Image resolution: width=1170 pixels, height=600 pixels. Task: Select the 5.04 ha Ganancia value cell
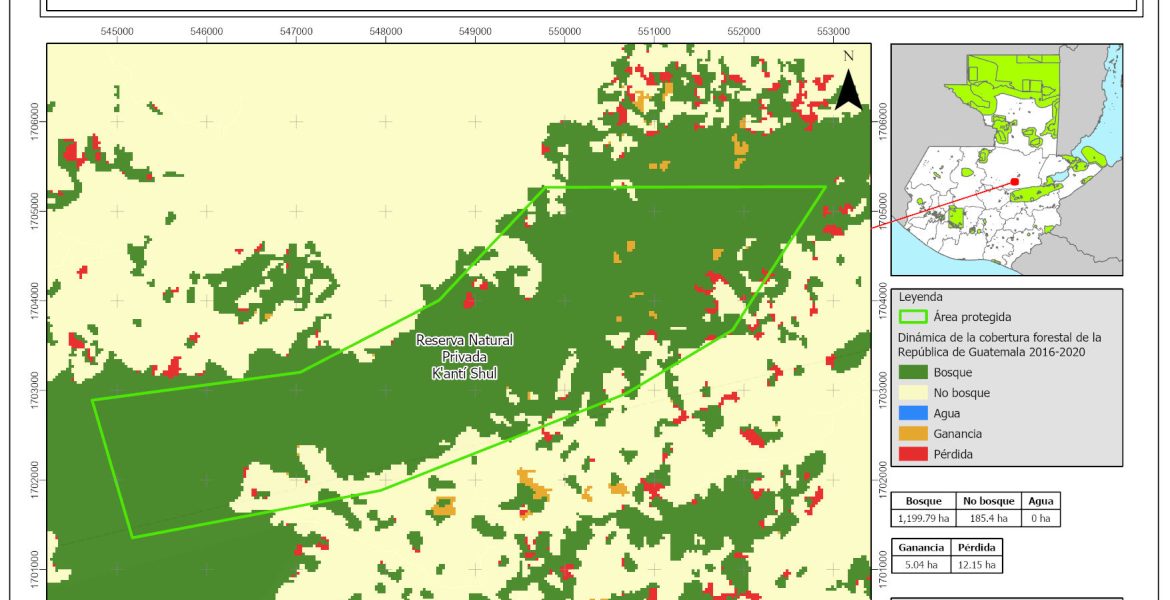919,565
